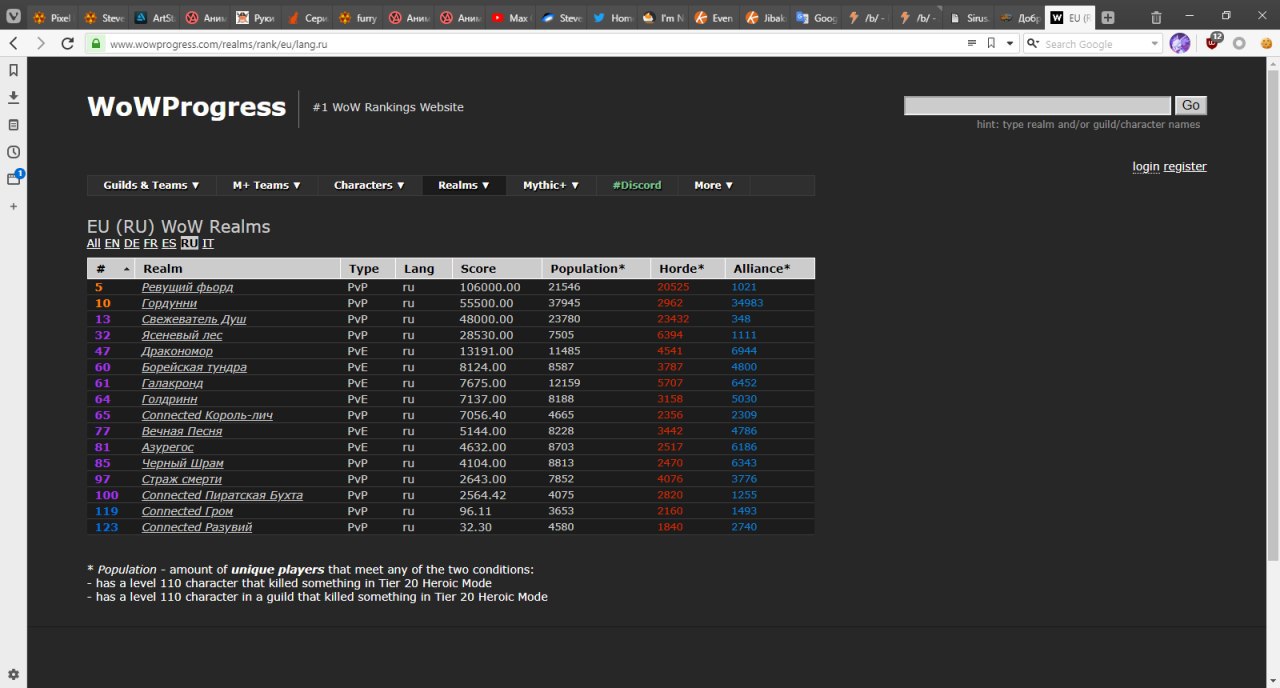Open the Bookmarks panel in sidebar
This screenshot has height=688, width=1280.
point(13,70)
